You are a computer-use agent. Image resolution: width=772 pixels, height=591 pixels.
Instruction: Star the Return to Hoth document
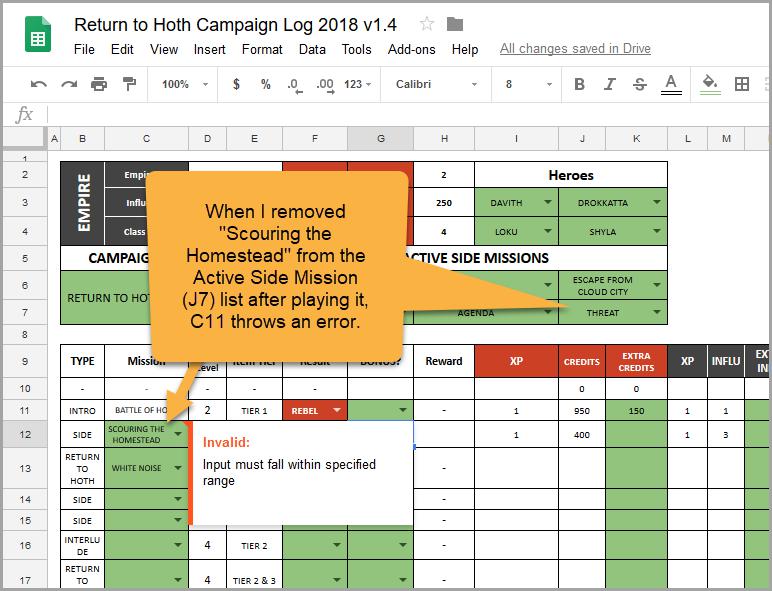[x=426, y=24]
